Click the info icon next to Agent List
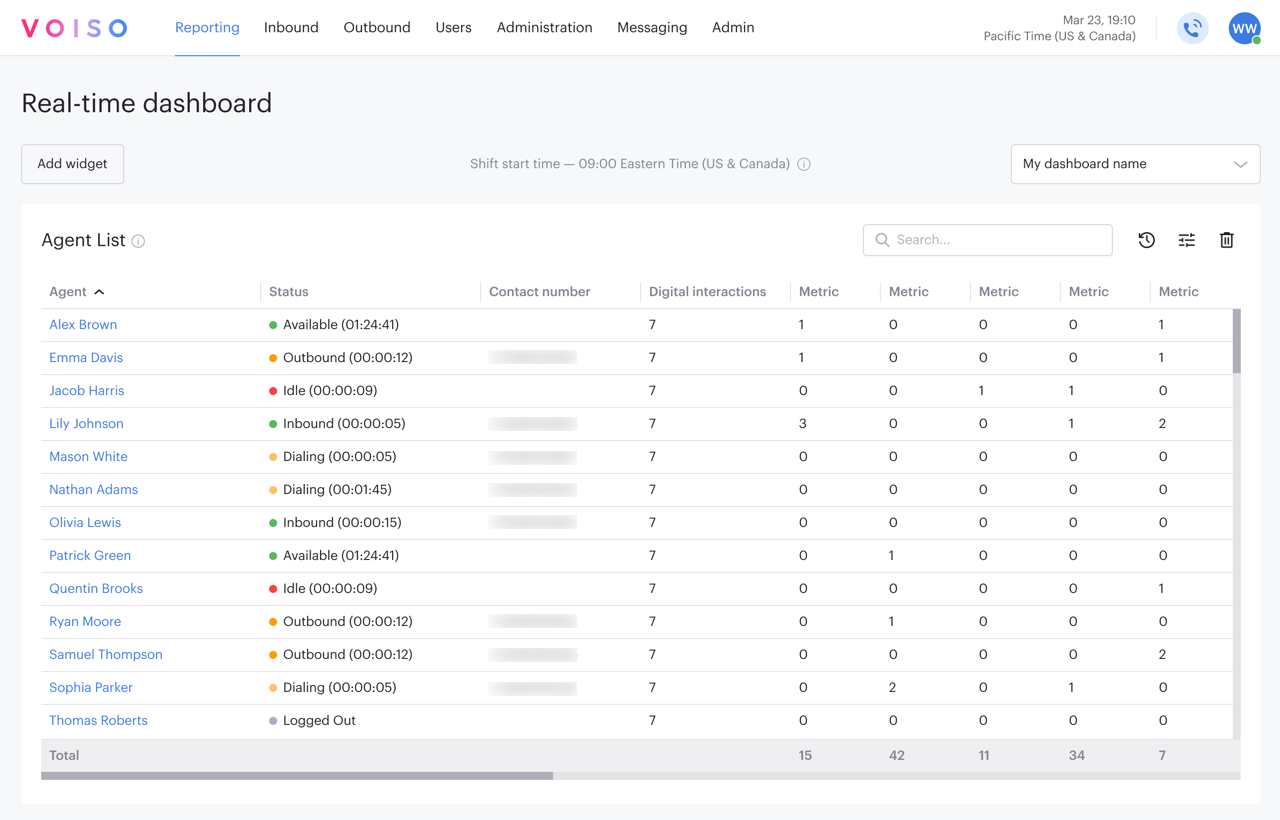This screenshot has height=820, width=1280. pos(139,241)
